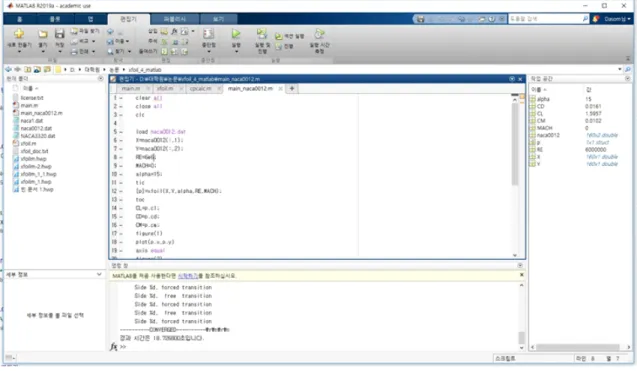Click the Run and Time icon

[x=319, y=34]
